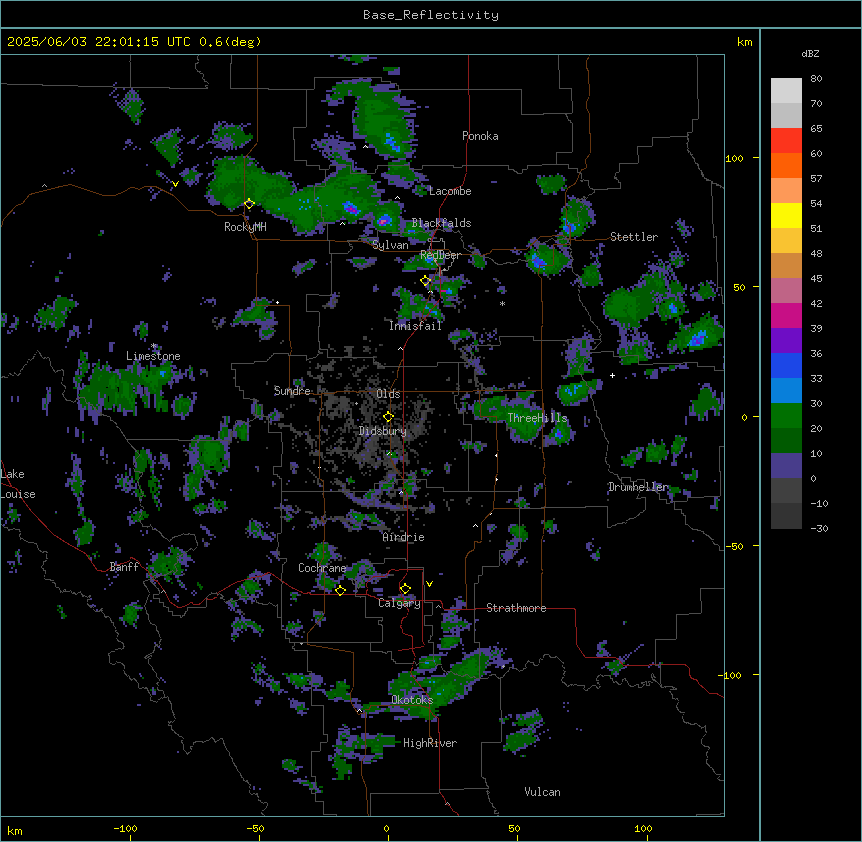
Task: Select the Banff label
Action: coord(124,567)
